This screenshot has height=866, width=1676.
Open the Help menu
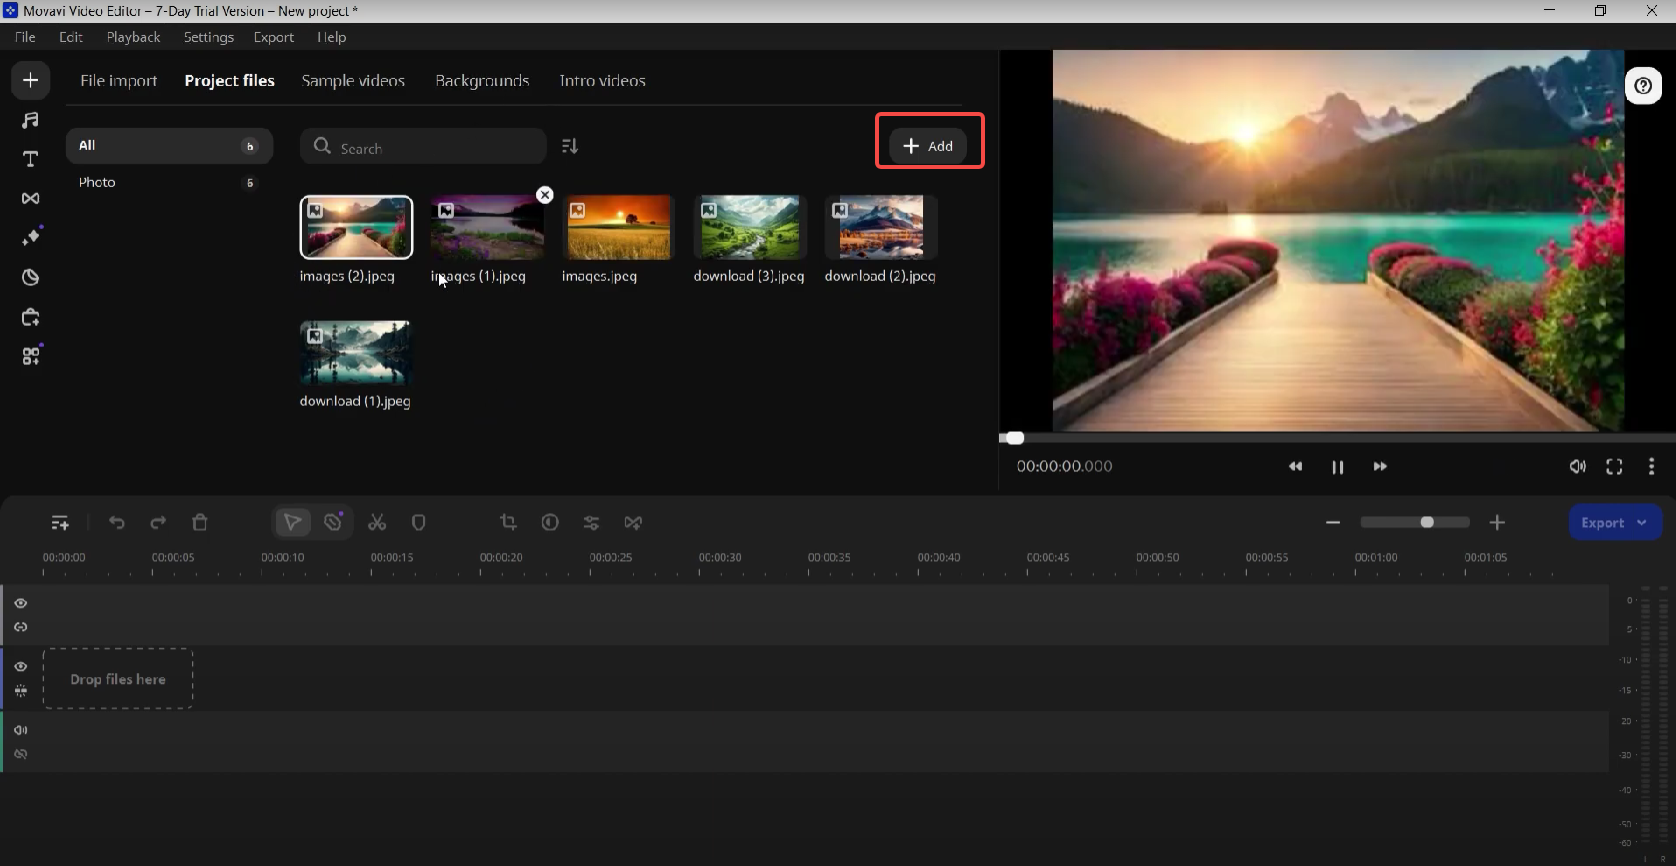[x=332, y=37]
